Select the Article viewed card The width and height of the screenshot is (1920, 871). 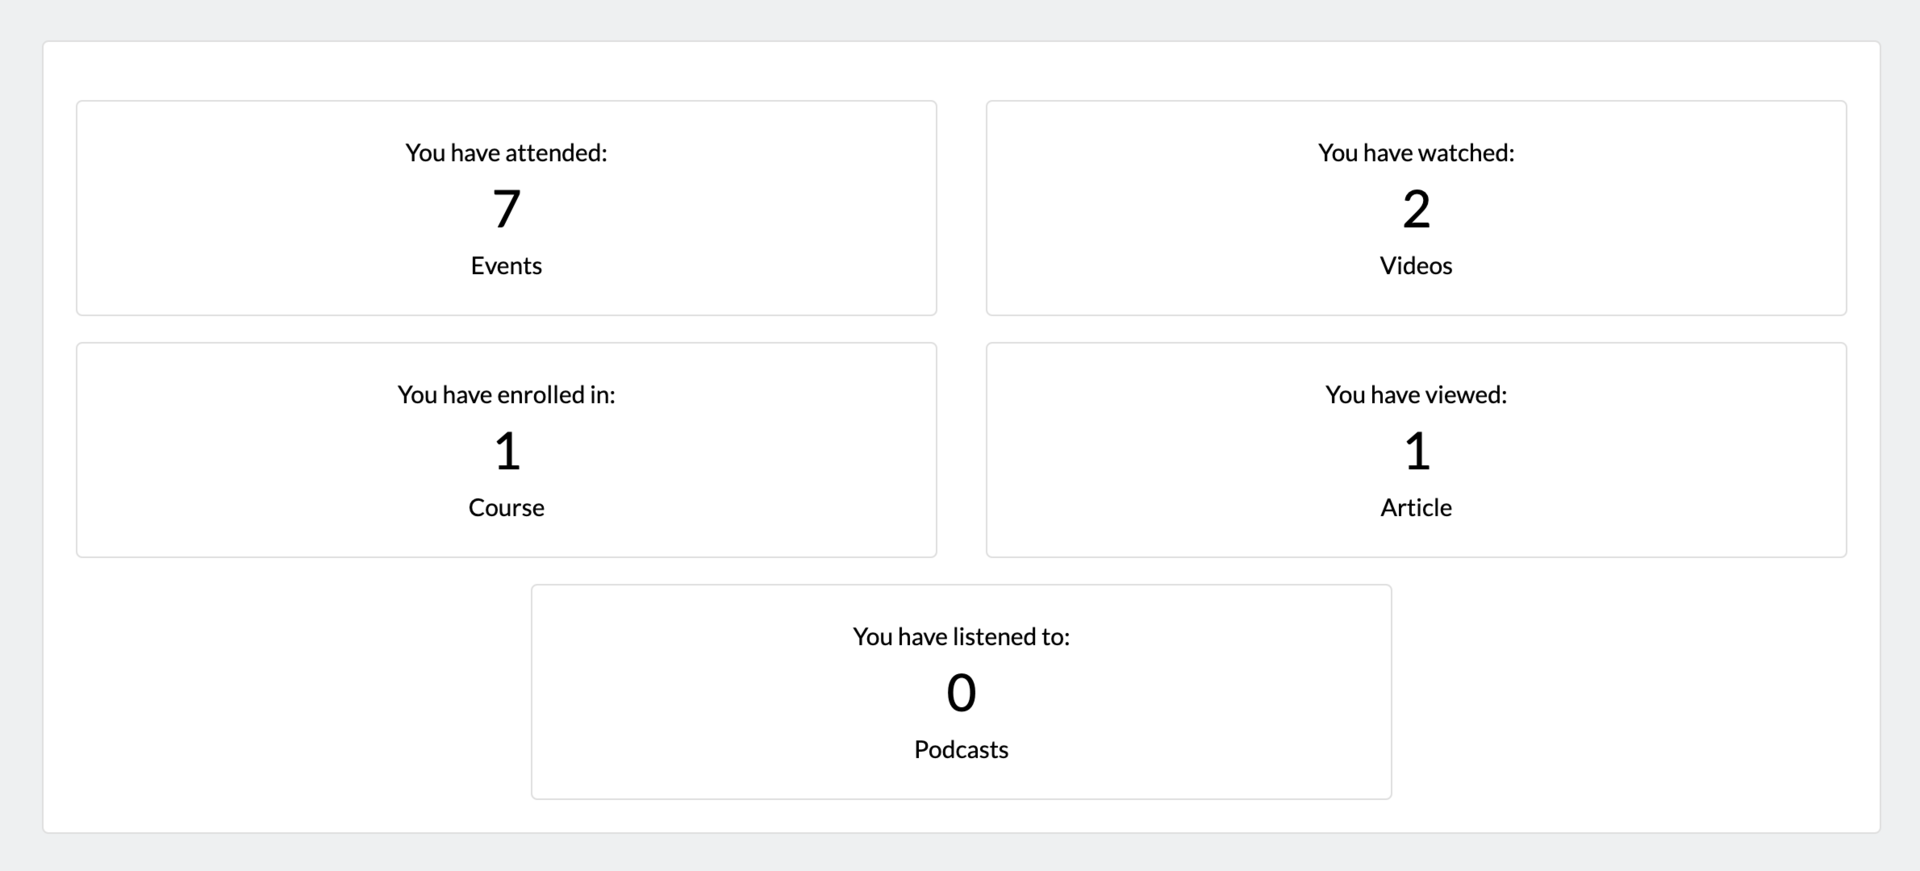pyautogui.click(x=1416, y=450)
